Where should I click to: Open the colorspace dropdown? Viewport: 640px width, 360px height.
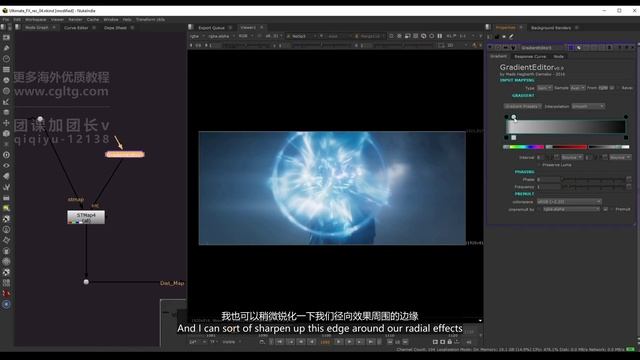click(569, 202)
